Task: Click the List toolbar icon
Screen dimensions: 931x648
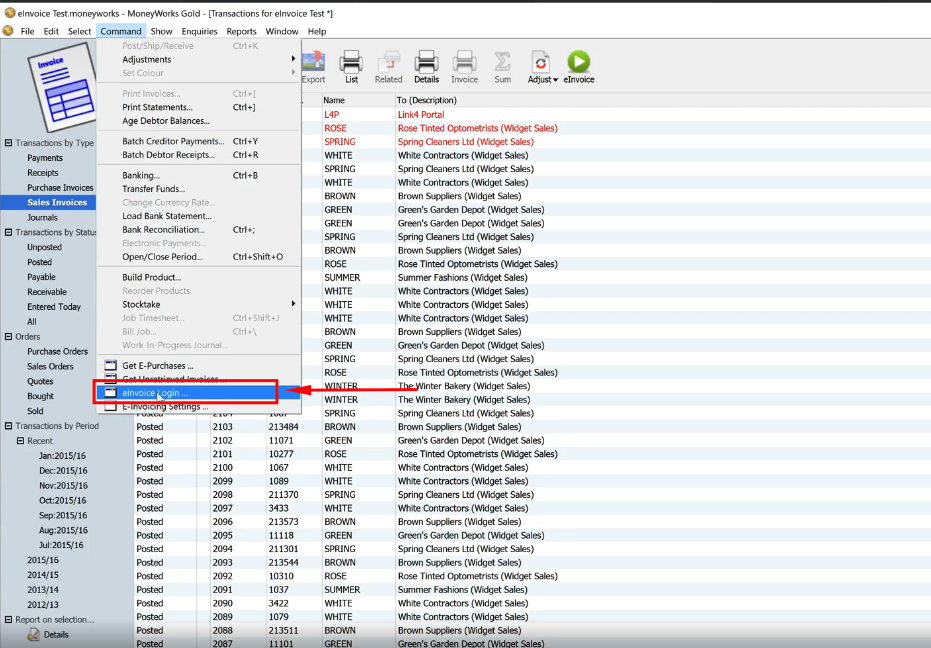Action: 351,62
